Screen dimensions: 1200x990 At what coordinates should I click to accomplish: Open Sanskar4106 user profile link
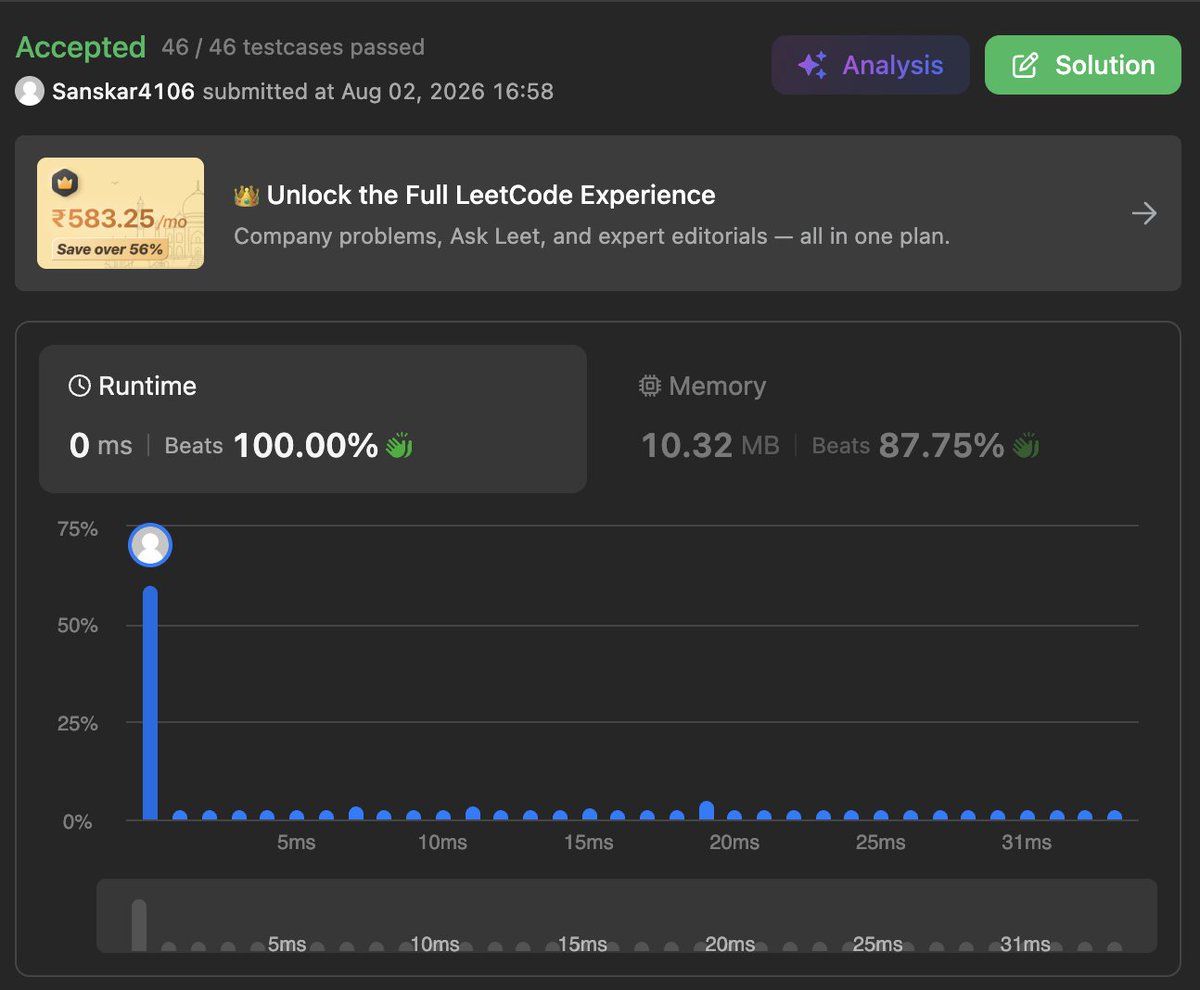(123, 92)
